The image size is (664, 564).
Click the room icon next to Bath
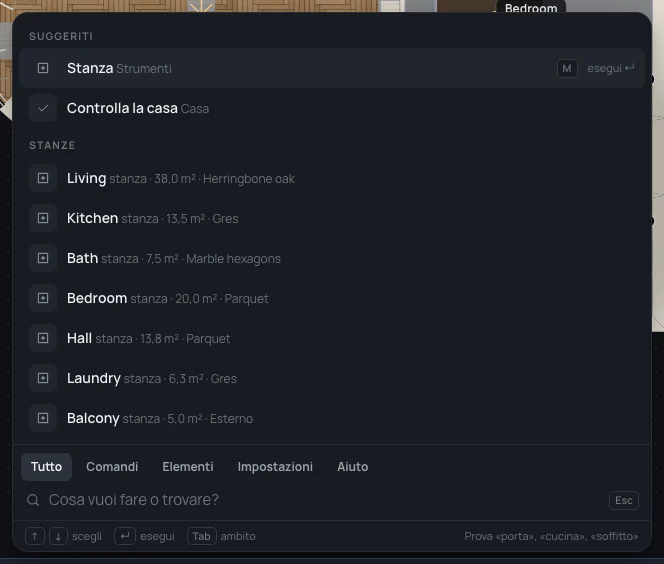pos(43,258)
